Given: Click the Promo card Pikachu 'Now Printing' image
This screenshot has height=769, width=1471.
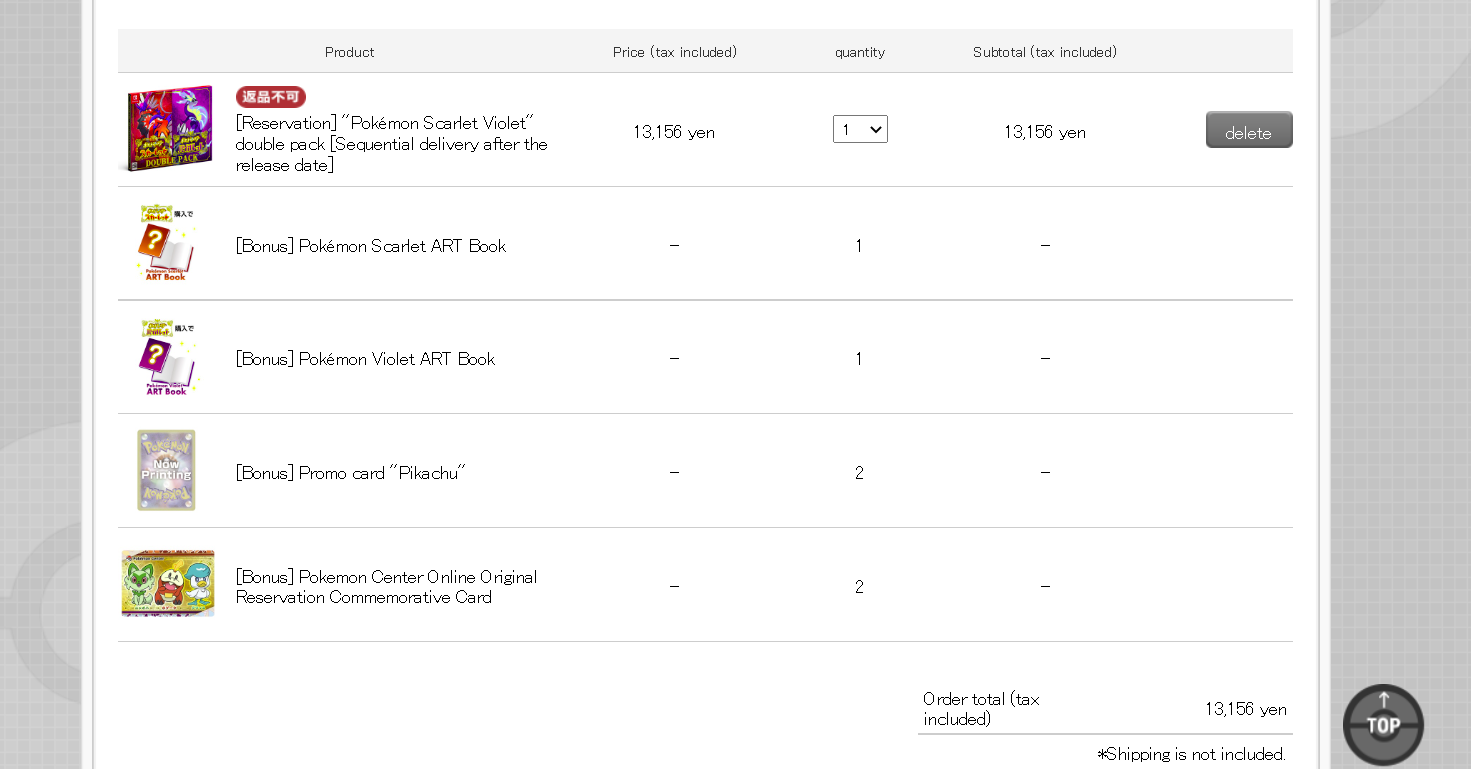Looking at the screenshot, I should [x=166, y=470].
